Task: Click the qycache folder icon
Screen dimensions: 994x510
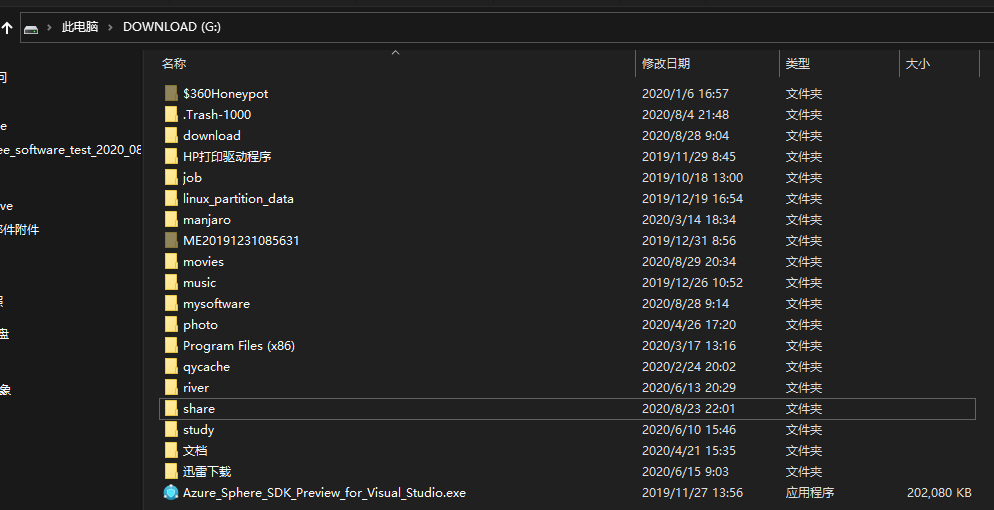Action: point(171,367)
